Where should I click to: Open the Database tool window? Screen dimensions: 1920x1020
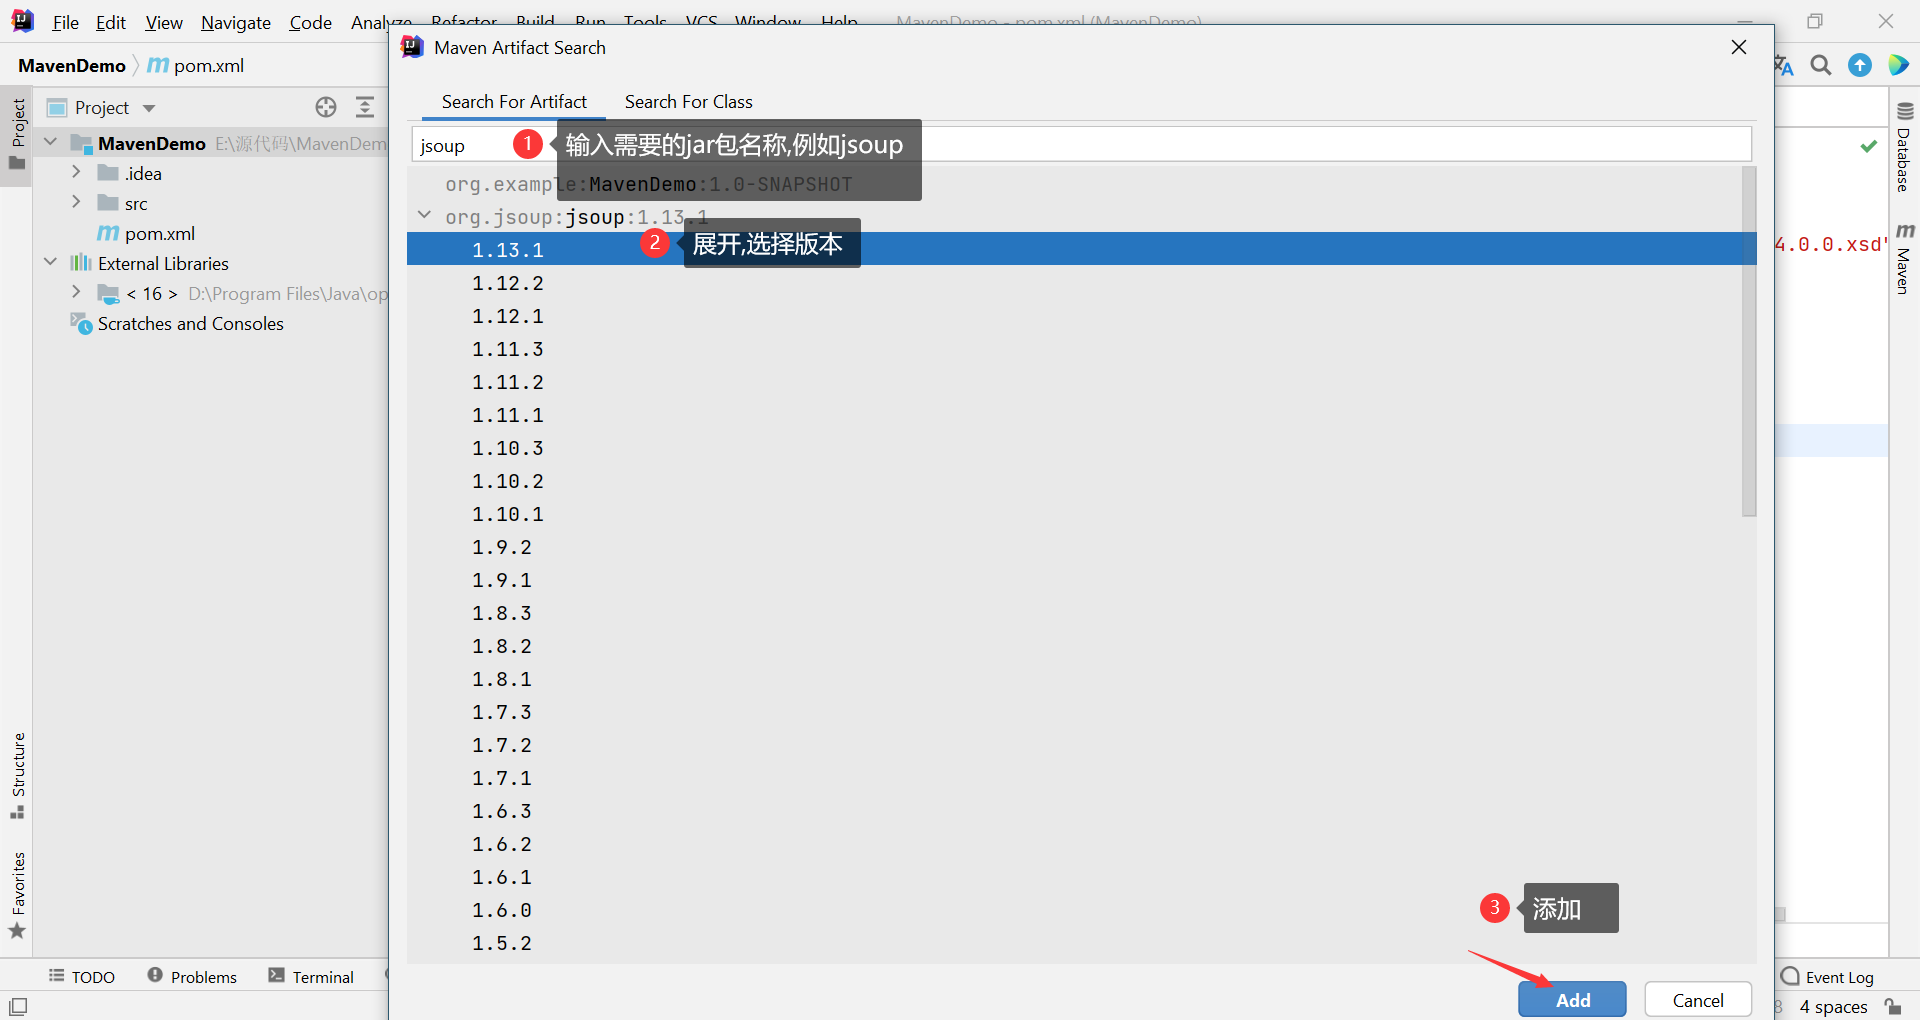(1904, 147)
